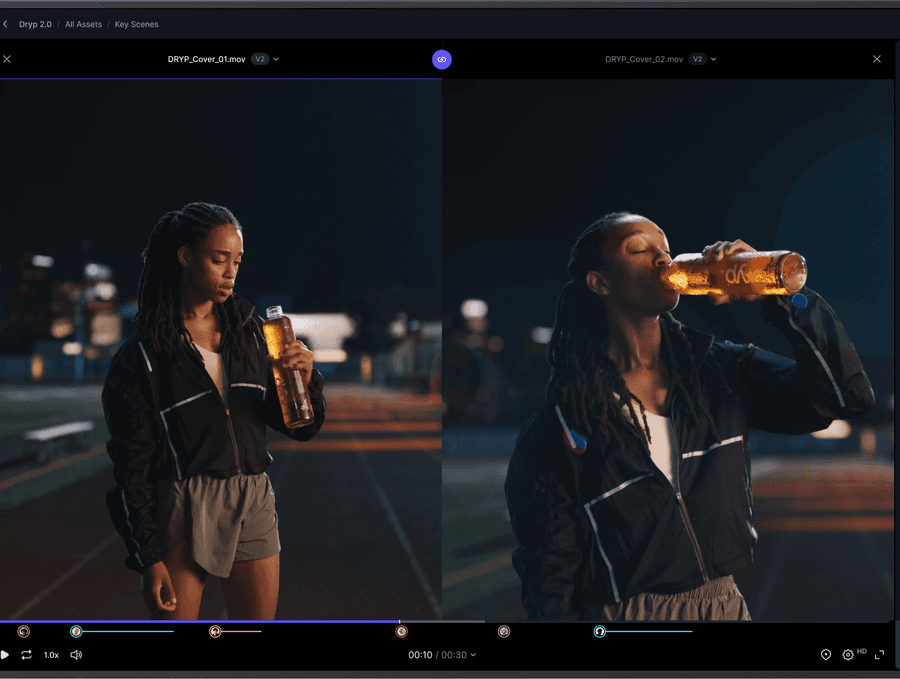Mute audio with the speaker icon
This screenshot has width=900, height=679.
[76, 655]
